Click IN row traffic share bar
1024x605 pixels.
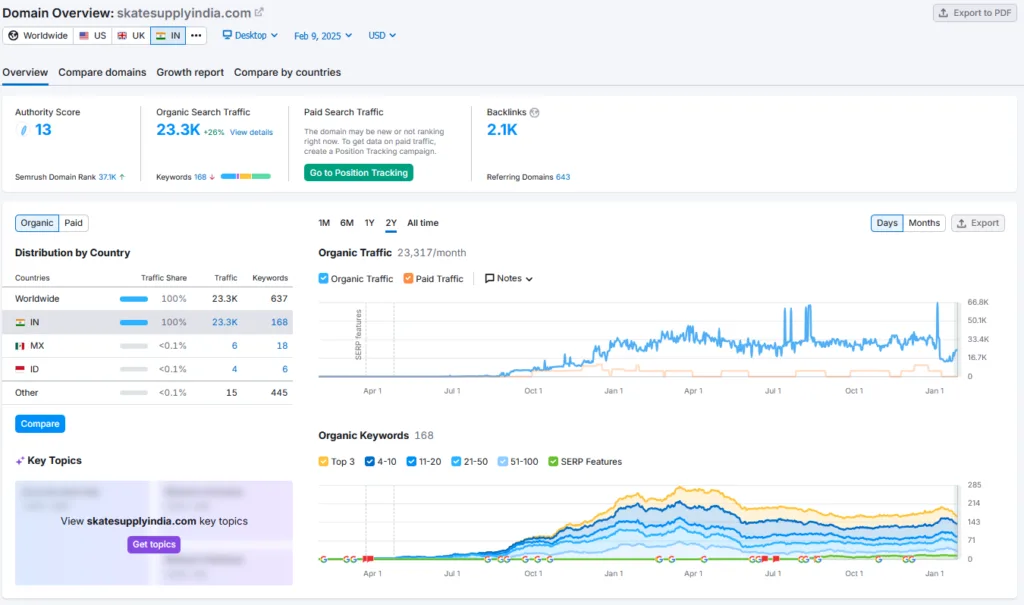[x=134, y=322]
